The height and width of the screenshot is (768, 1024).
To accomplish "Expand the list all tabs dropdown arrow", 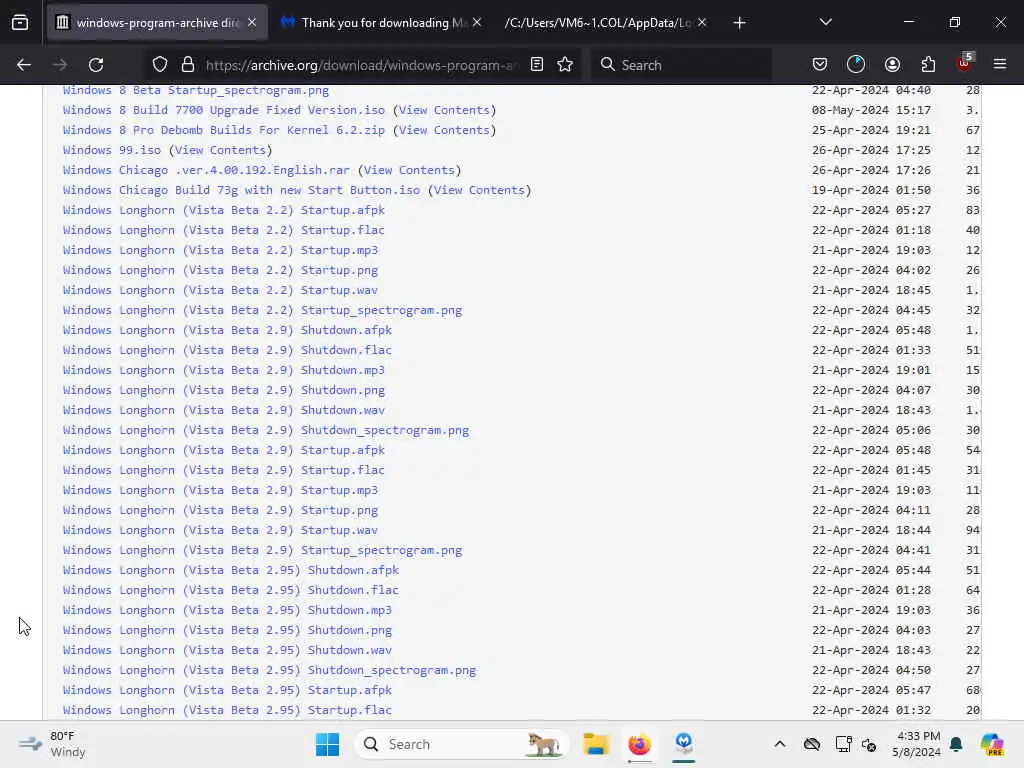I will tap(825, 22).
